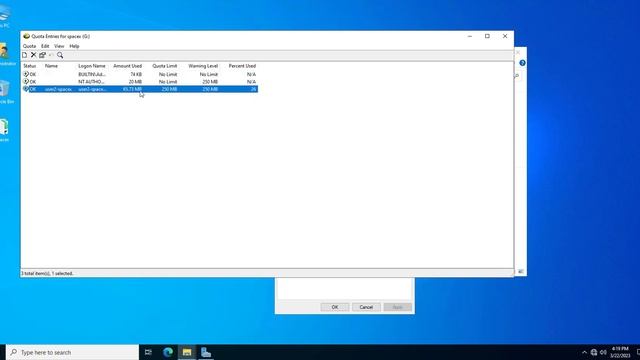Click the status icon of the user2-spacex row
Image resolution: width=640 pixels, height=360 pixels.
[26, 89]
